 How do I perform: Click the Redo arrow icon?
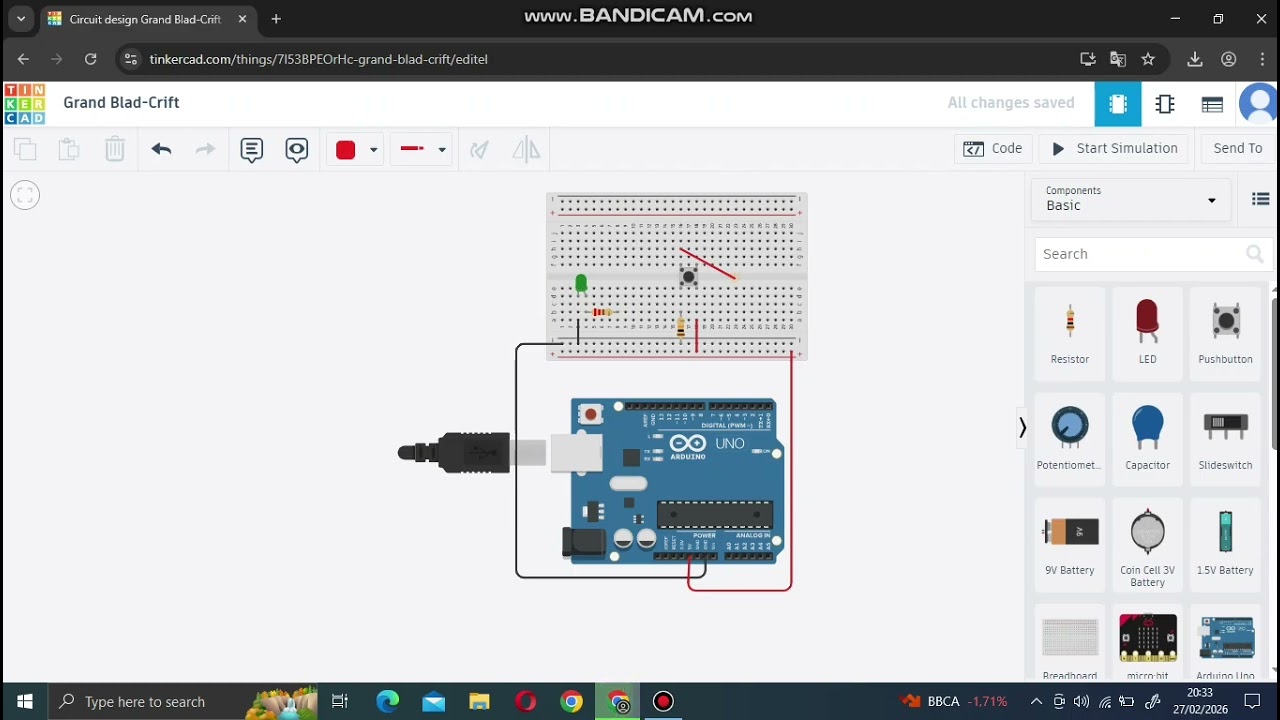[205, 150]
